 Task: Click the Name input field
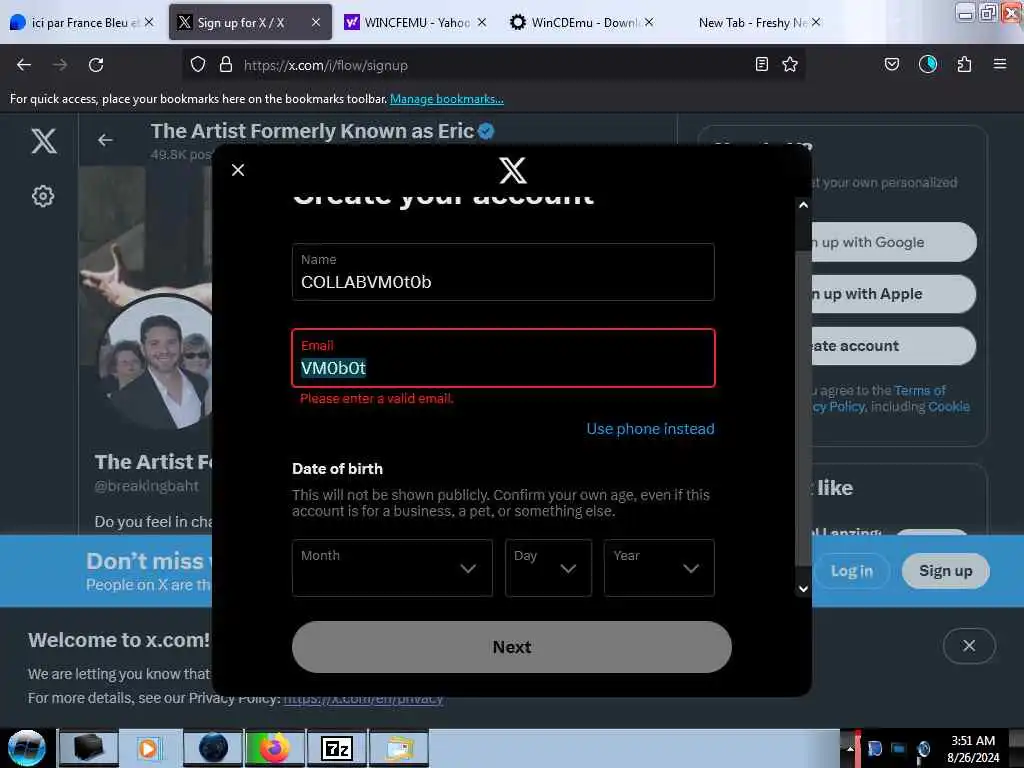coord(503,272)
